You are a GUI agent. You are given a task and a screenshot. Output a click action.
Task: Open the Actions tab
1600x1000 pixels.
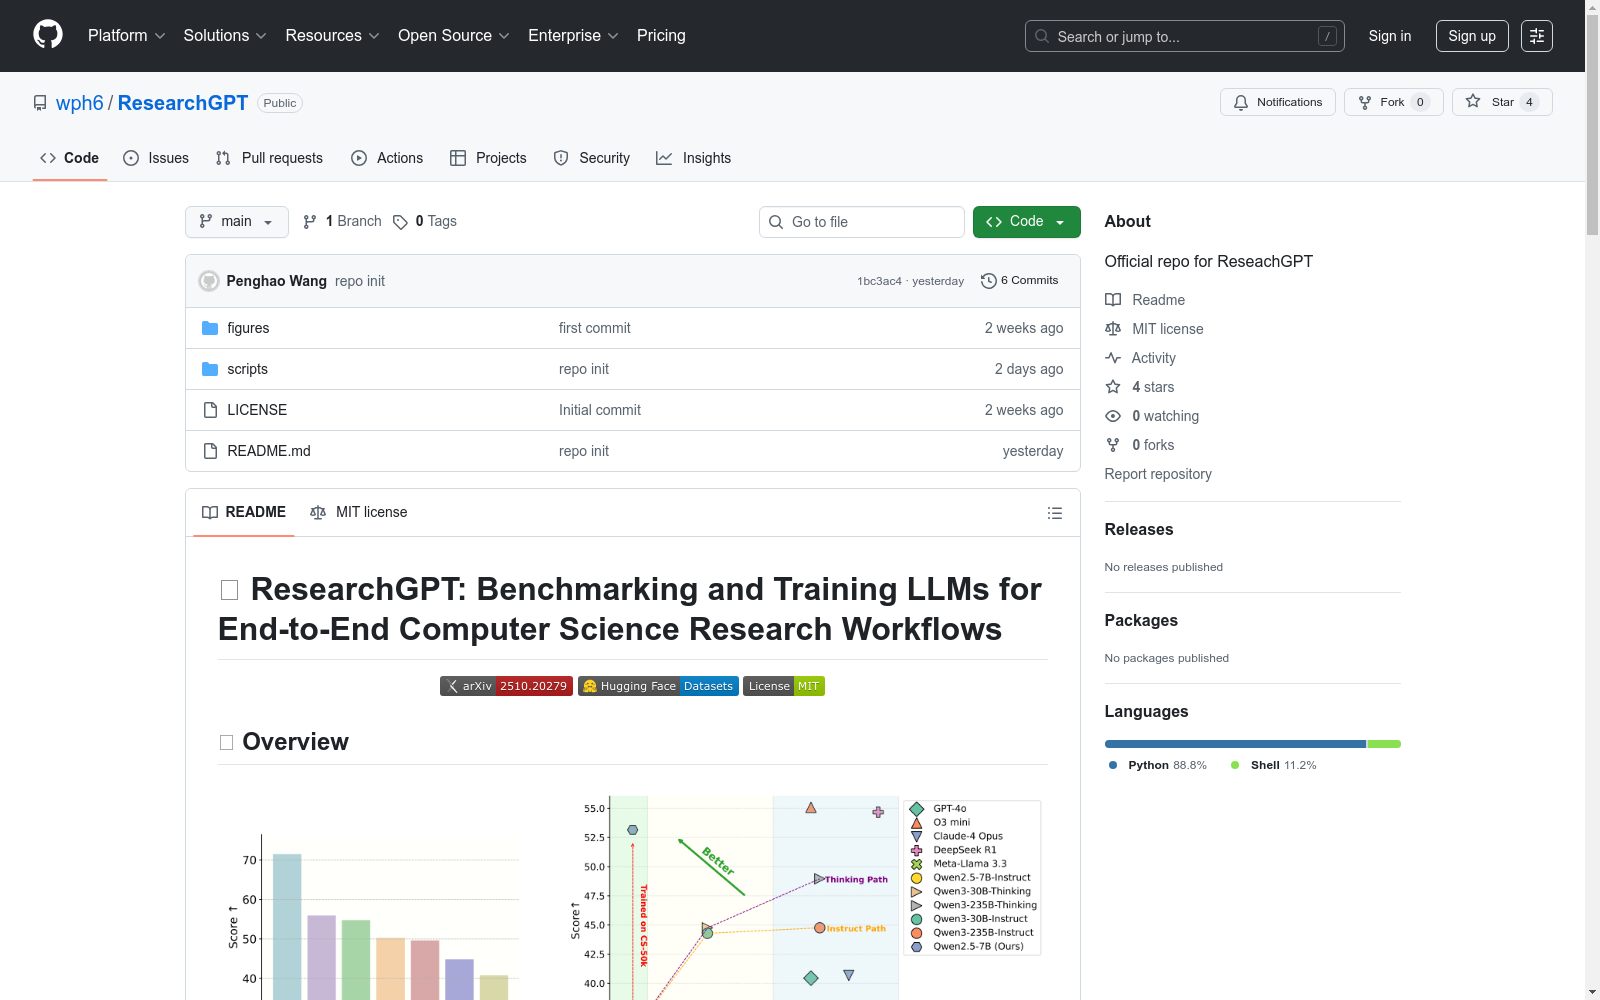387,158
